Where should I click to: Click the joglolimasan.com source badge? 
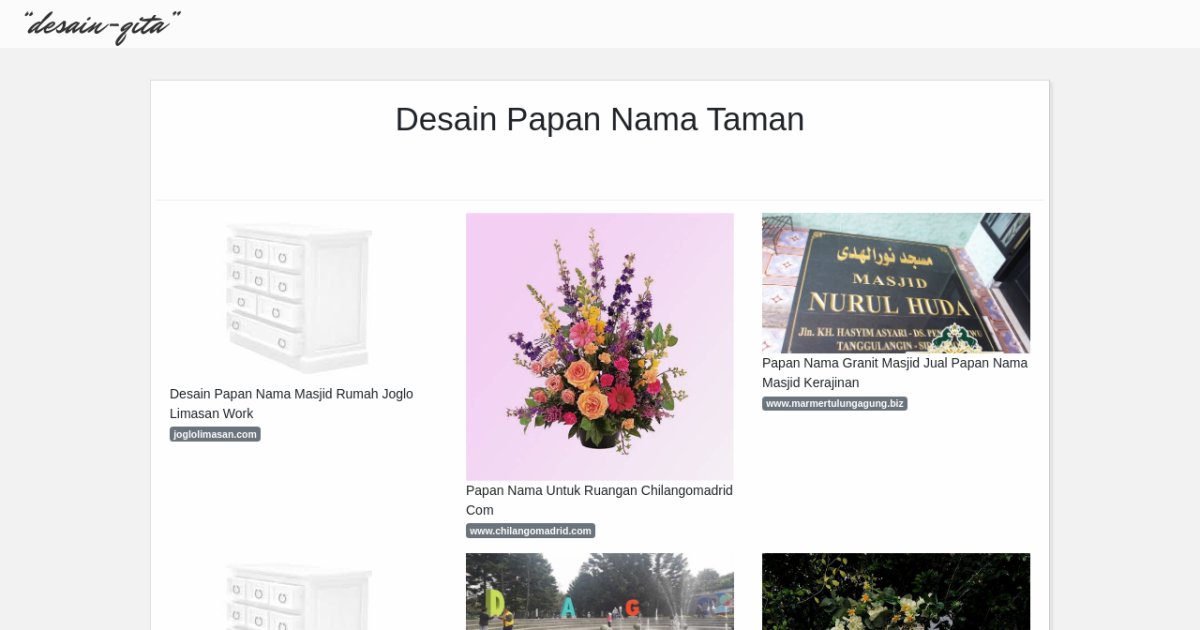[215, 434]
